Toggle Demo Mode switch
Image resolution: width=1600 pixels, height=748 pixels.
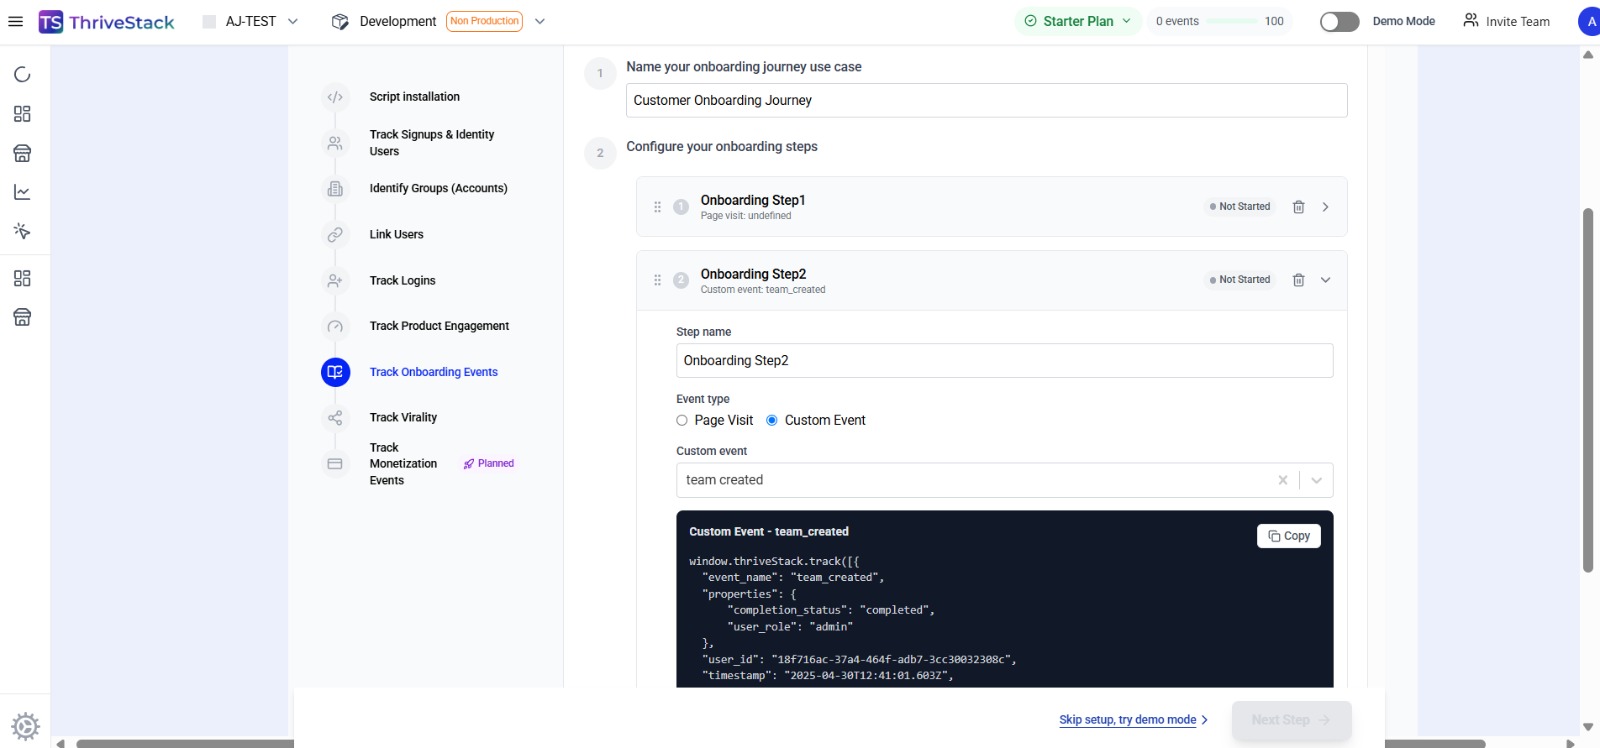[1339, 21]
